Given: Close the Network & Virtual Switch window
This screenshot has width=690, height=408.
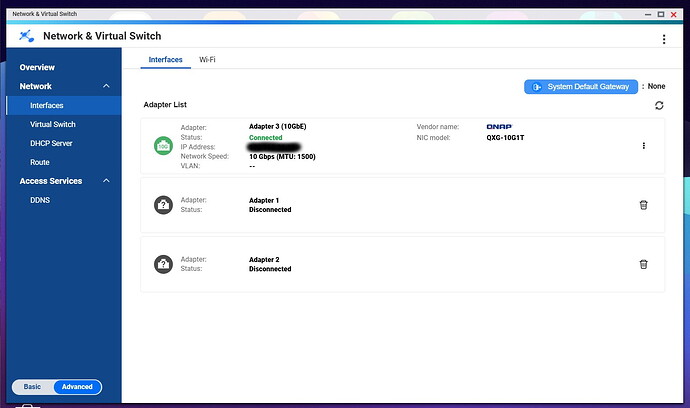Looking at the screenshot, I should [673, 15].
